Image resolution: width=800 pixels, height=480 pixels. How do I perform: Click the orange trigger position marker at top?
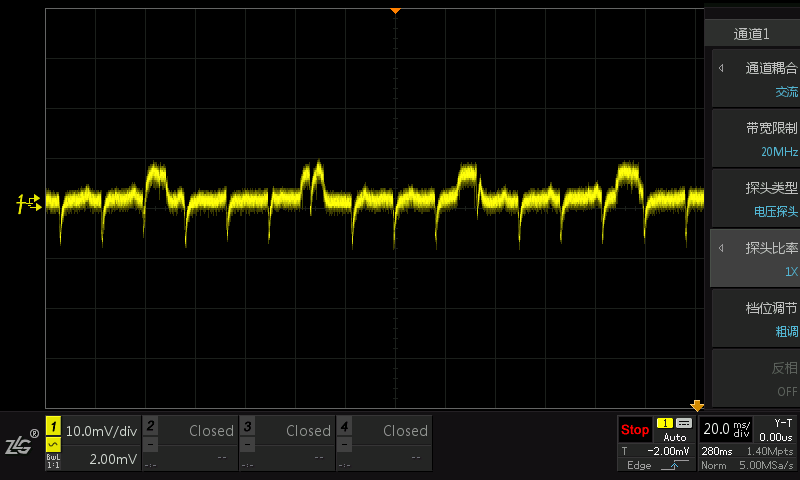(395, 11)
